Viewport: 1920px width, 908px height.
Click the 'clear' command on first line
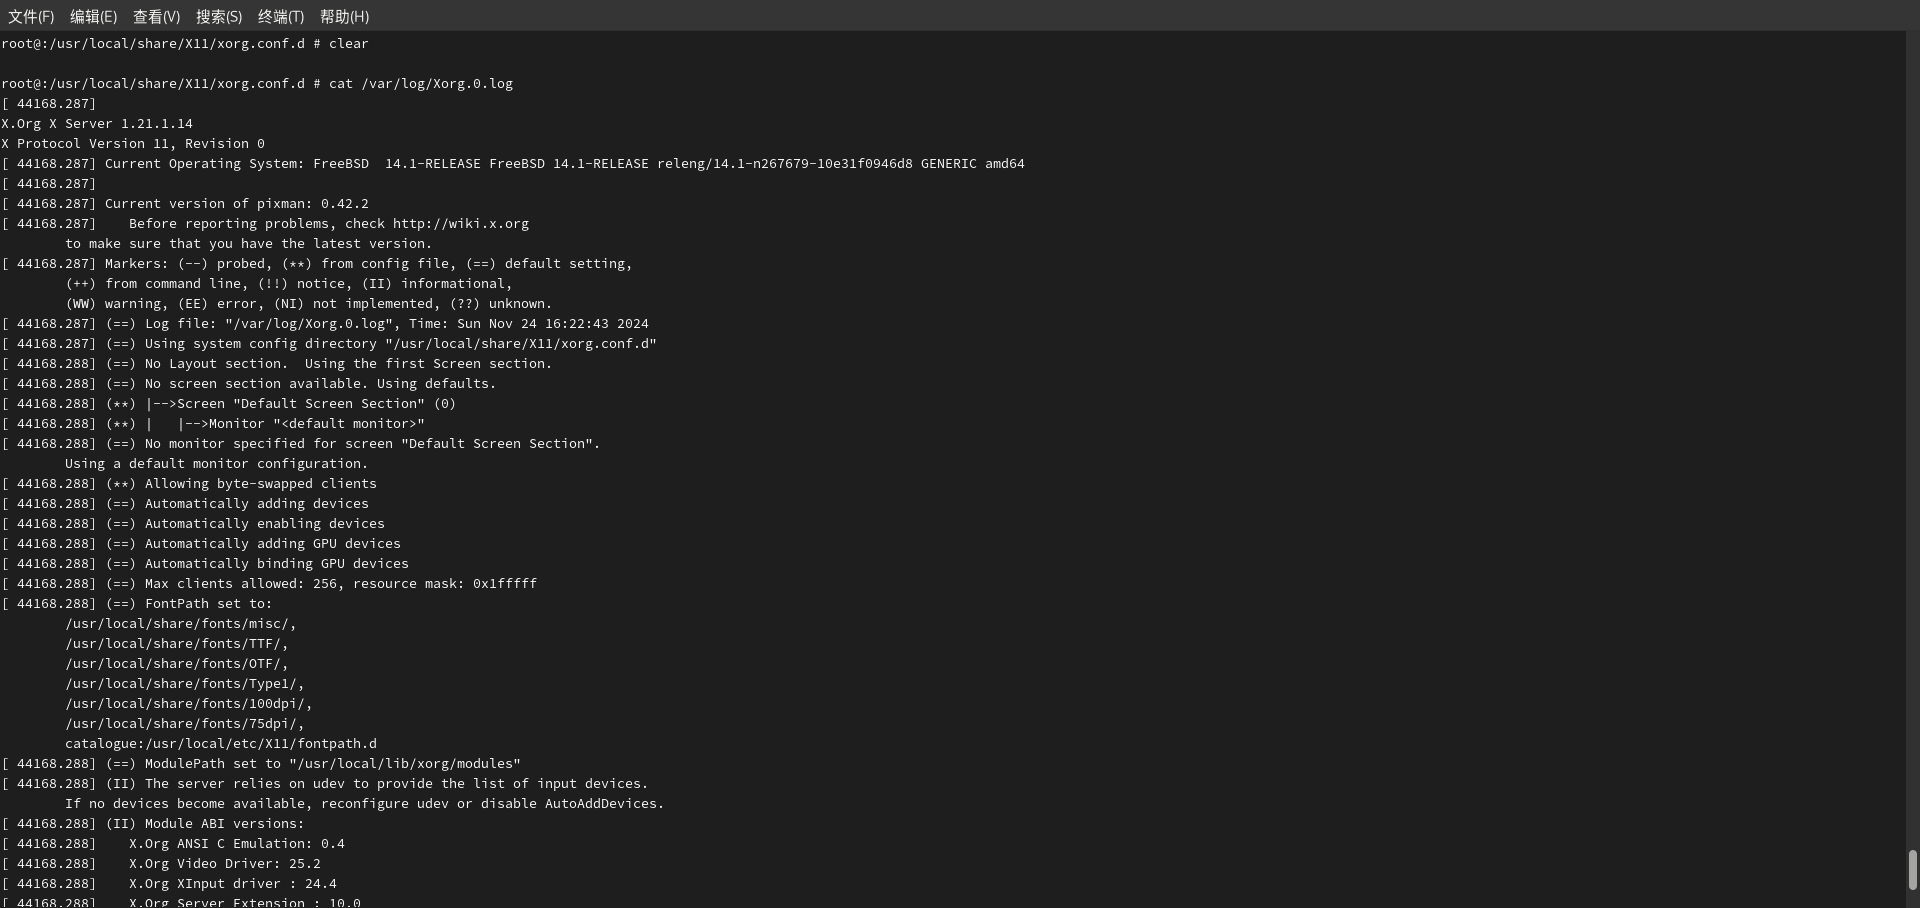349,44
